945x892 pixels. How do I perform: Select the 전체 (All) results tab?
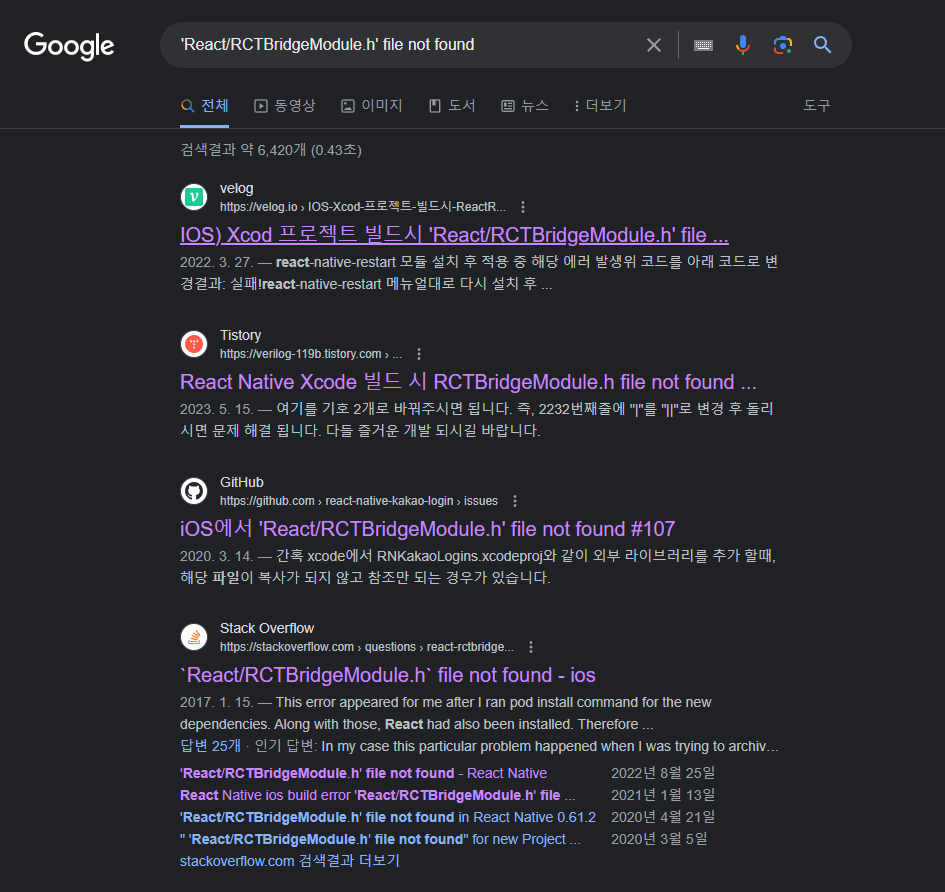tap(204, 106)
